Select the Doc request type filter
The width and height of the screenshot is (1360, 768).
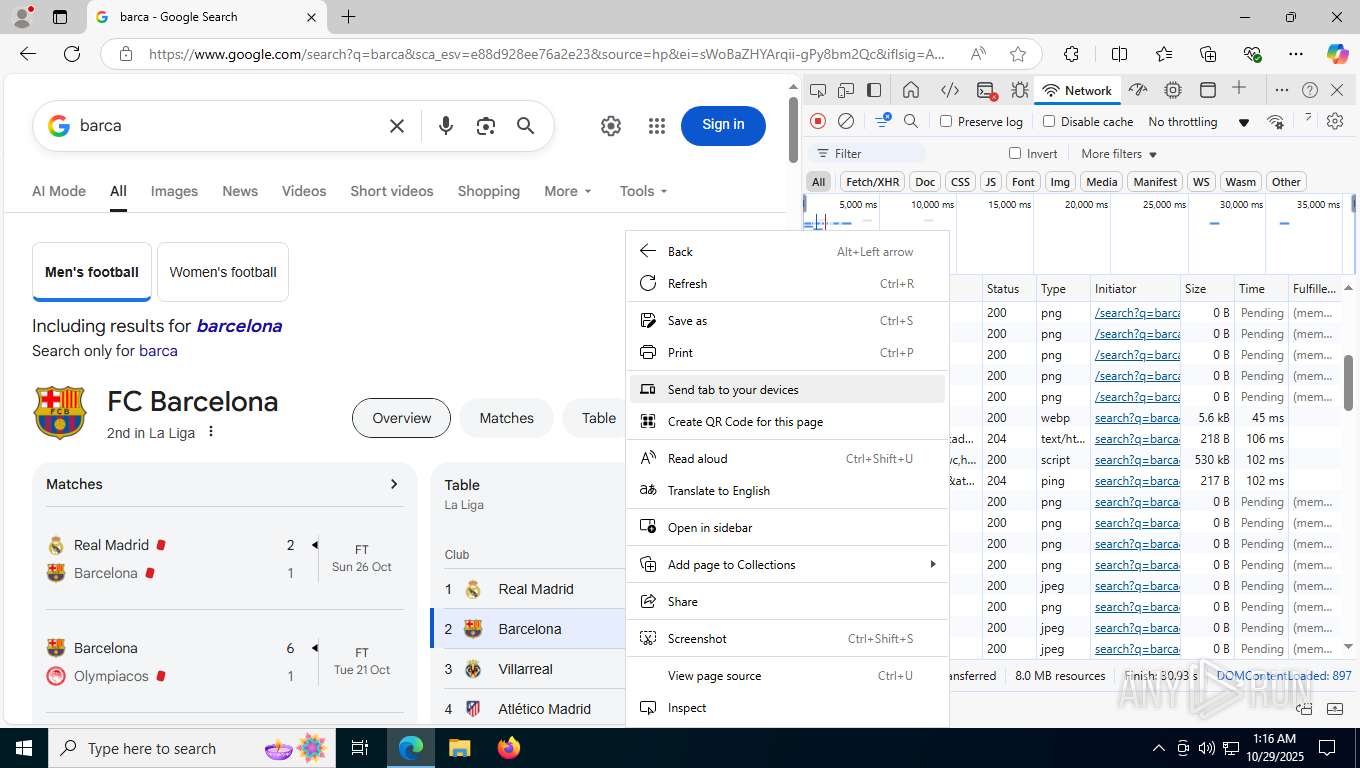point(925,182)
